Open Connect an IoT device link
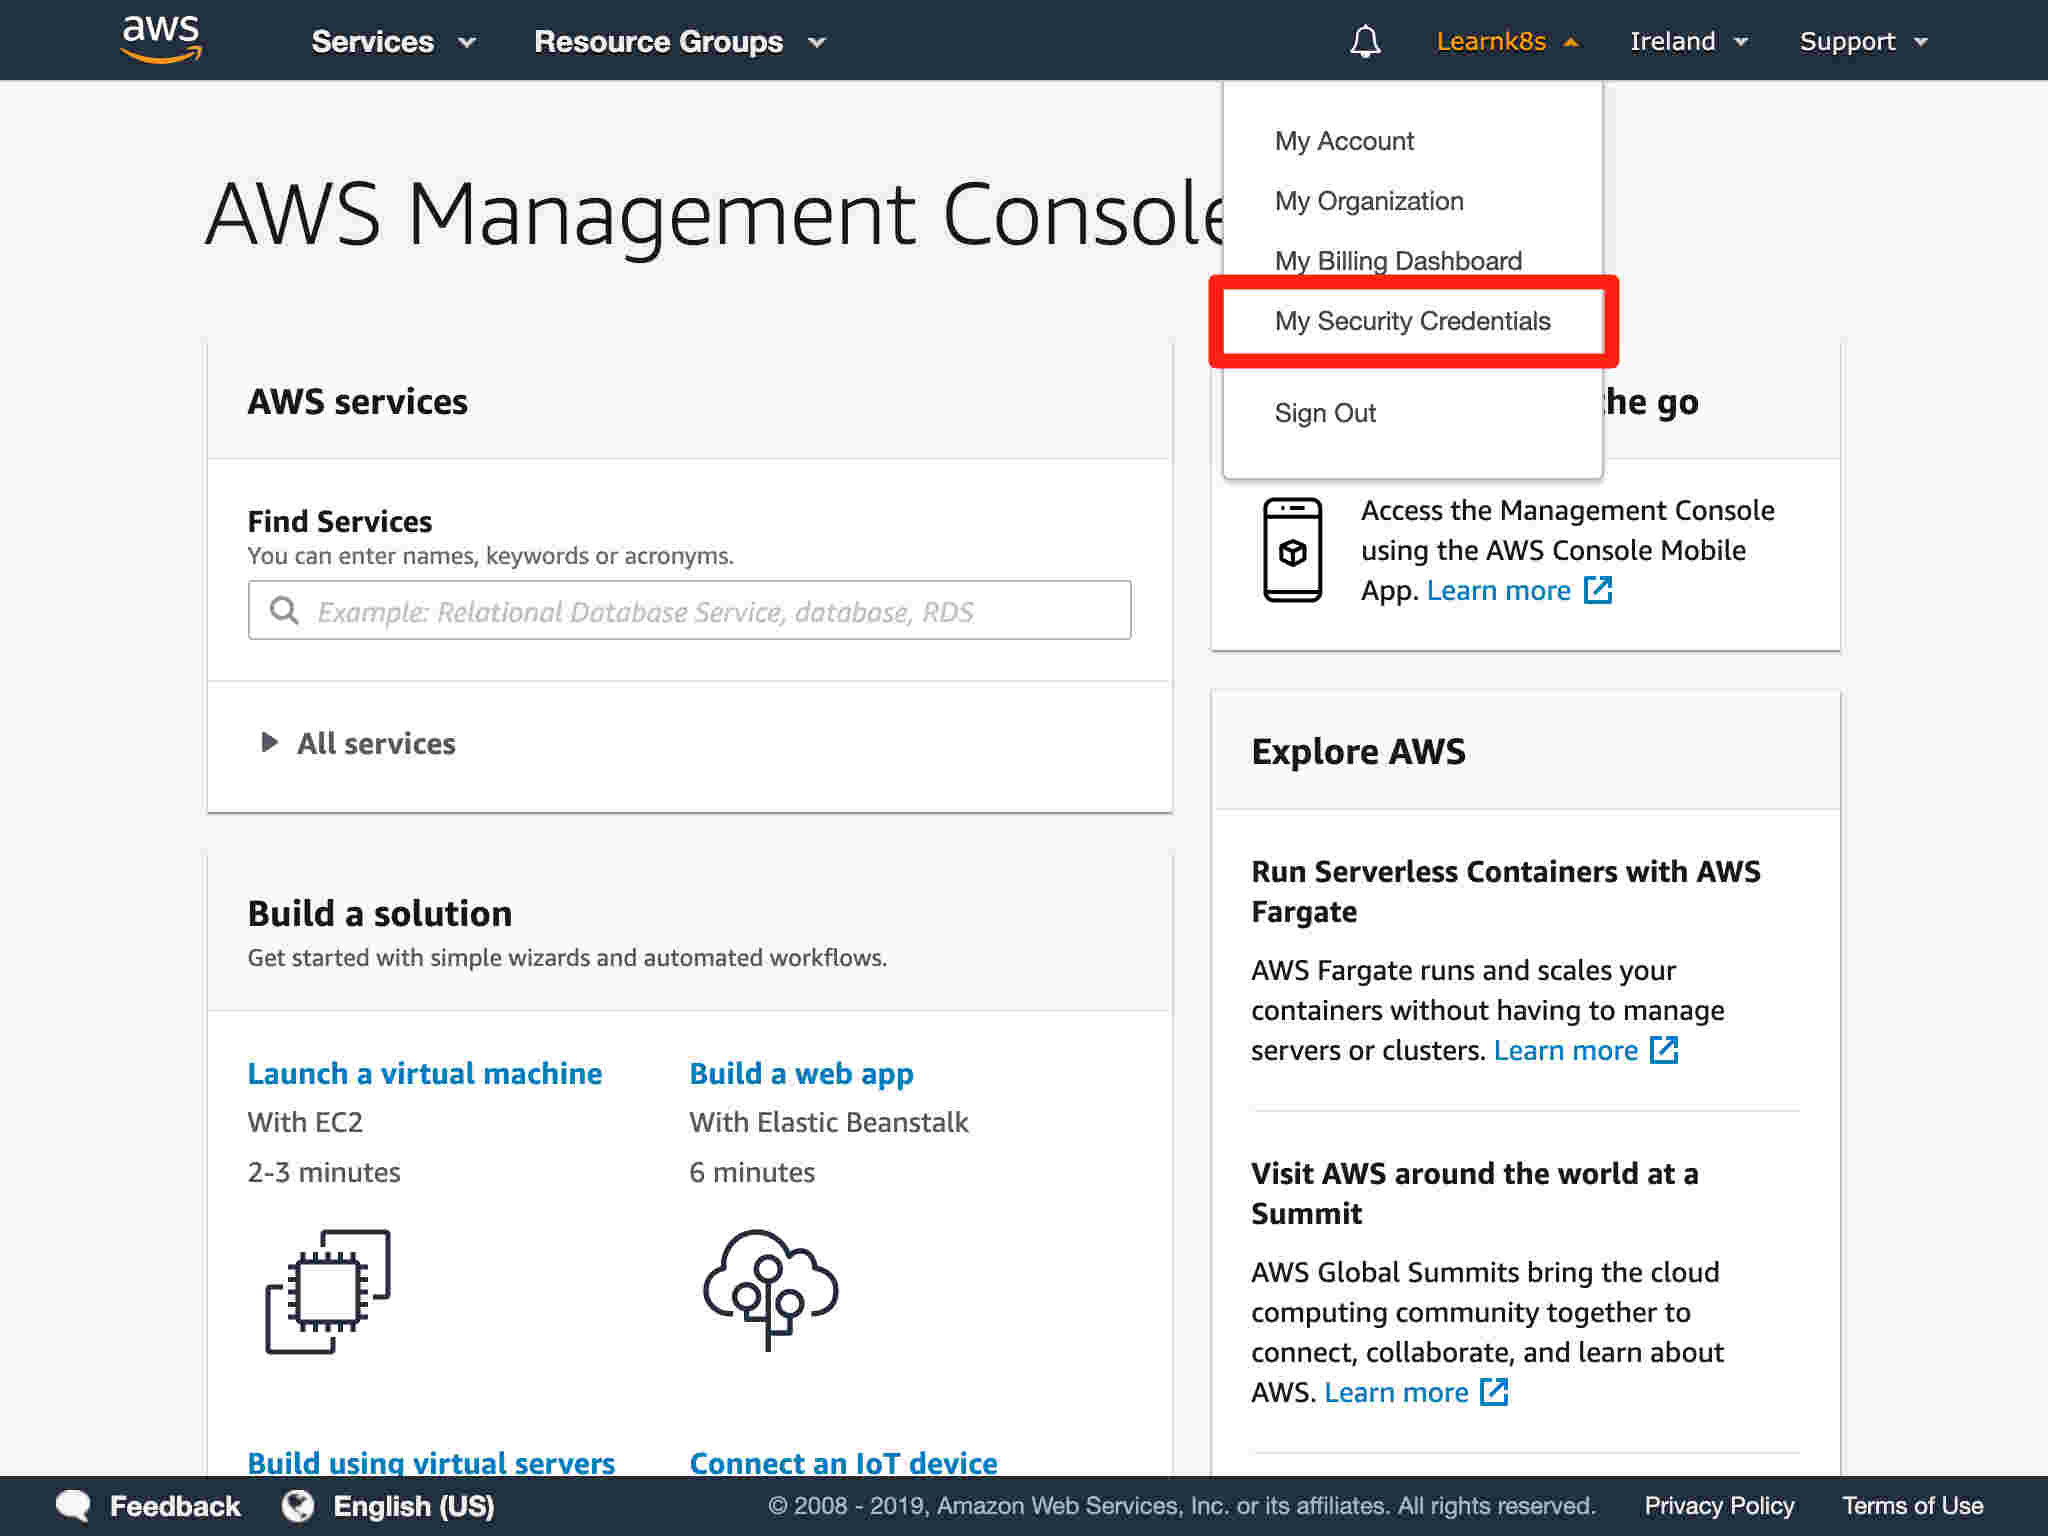 tap(843, 1463)
